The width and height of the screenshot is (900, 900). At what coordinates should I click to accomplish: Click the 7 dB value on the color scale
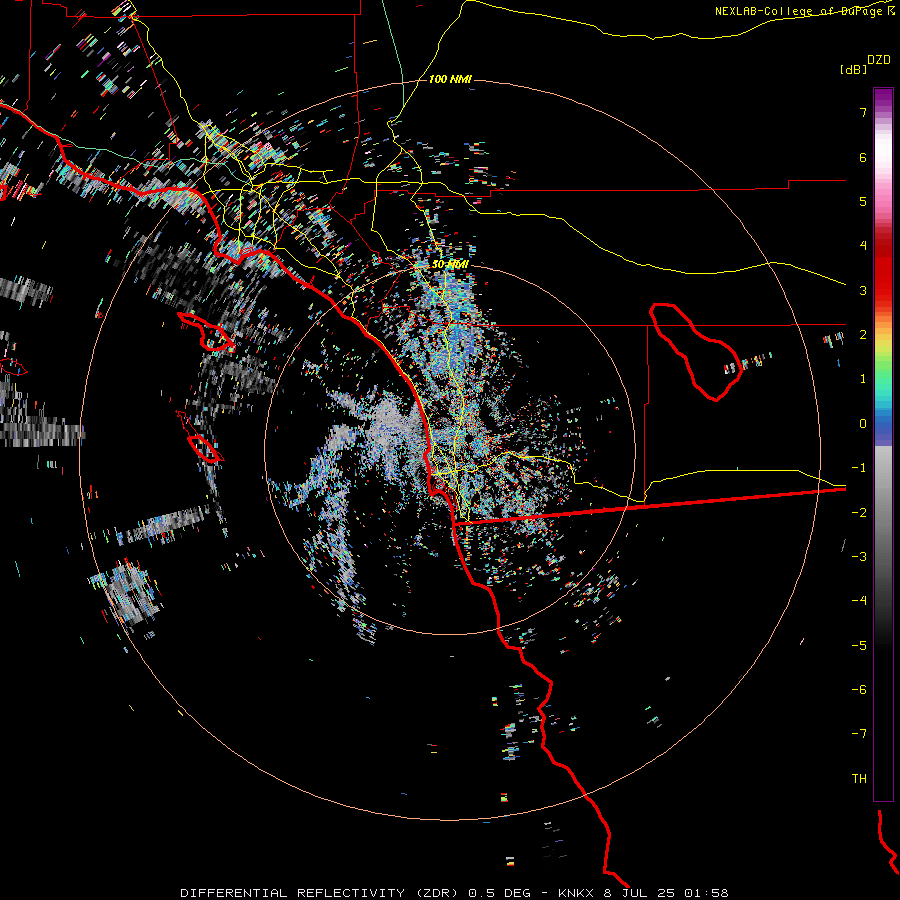coord(863,112)
